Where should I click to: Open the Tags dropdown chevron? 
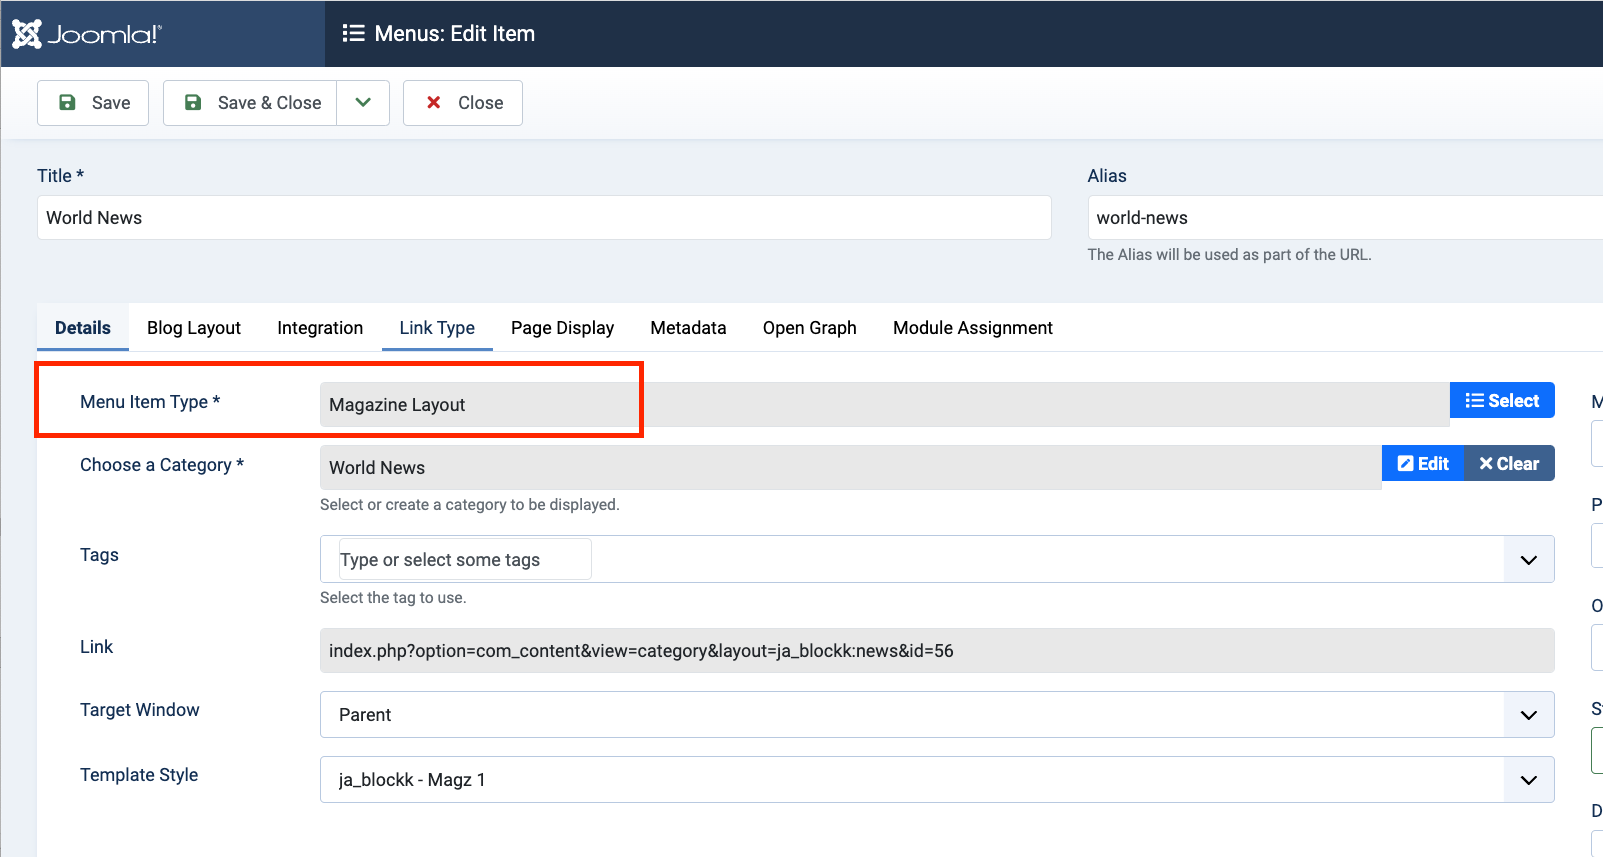click(x=1528, y=560)
